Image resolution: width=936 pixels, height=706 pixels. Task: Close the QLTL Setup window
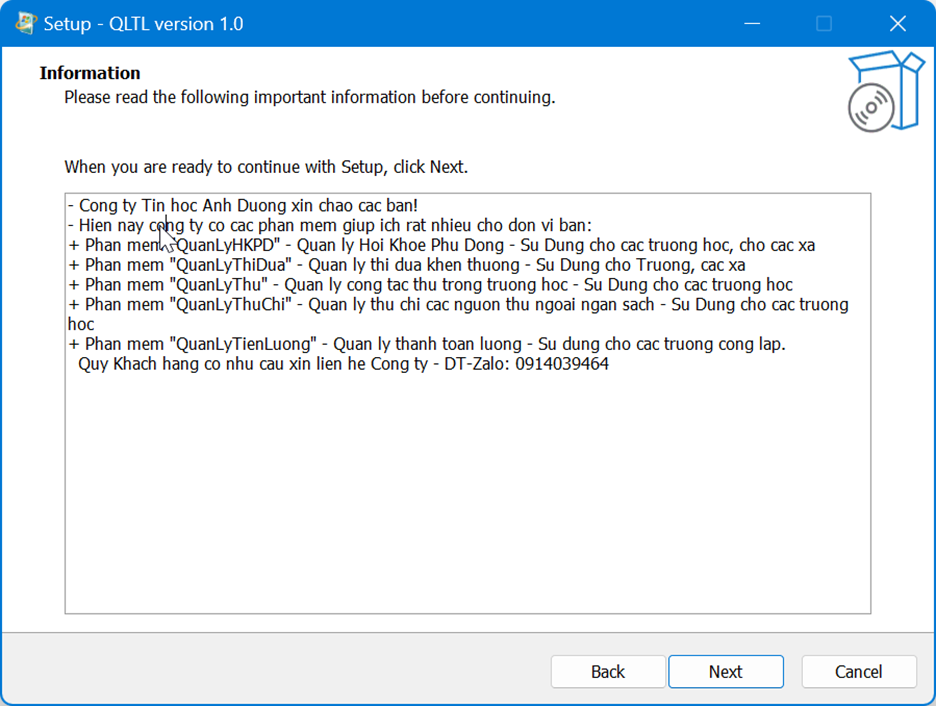(x=897, y=23)
